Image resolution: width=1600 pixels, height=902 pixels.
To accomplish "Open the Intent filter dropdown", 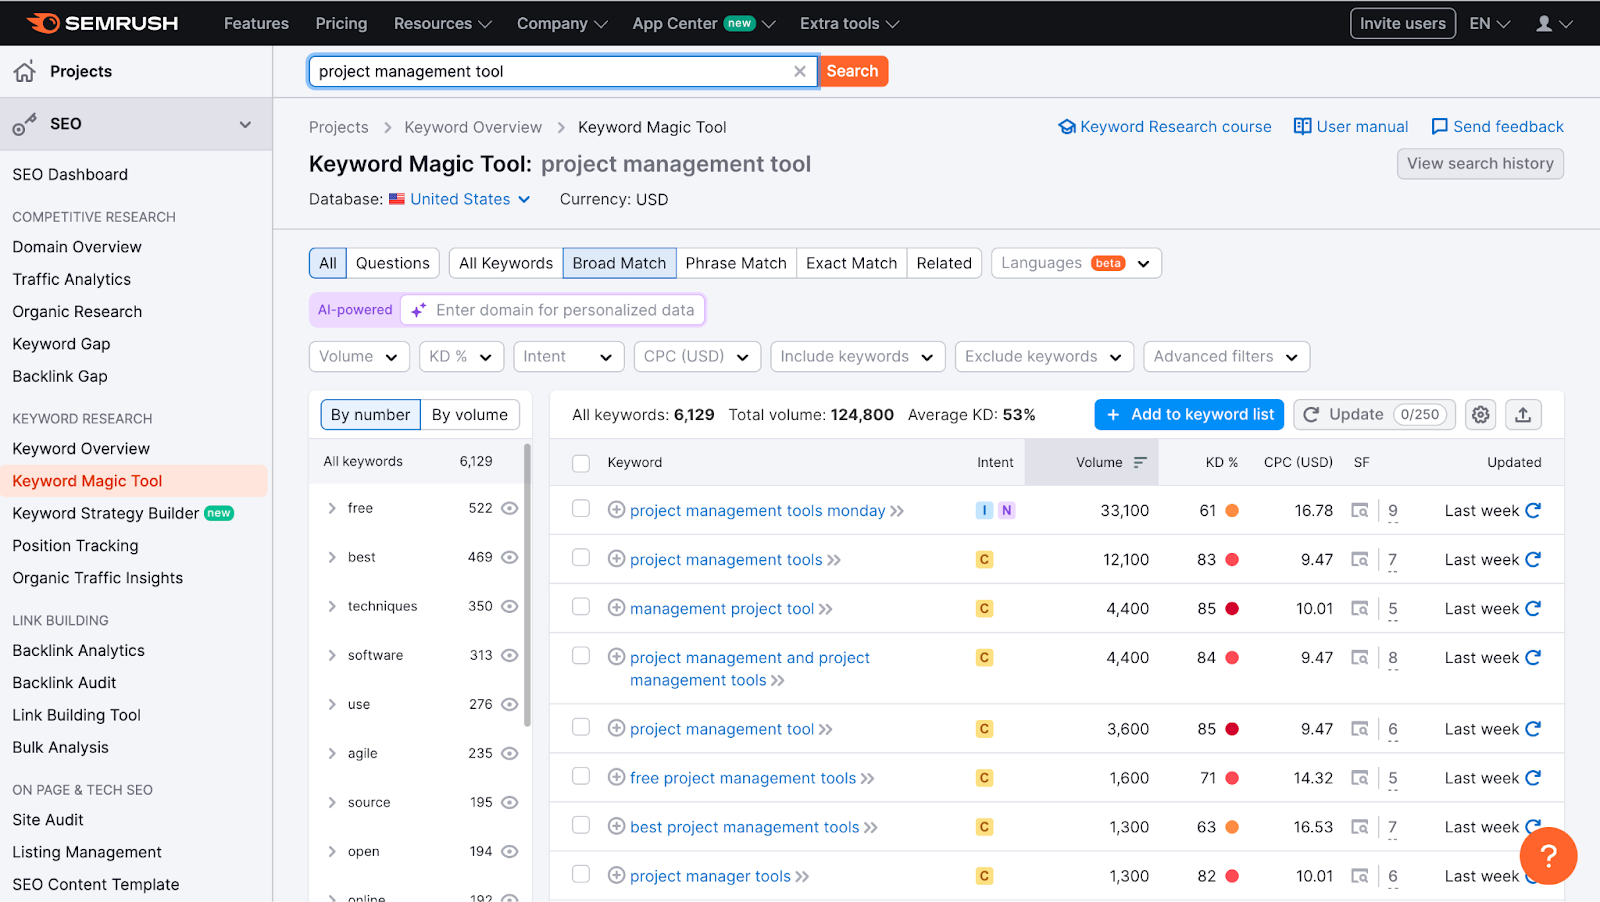I will [568, 356].
